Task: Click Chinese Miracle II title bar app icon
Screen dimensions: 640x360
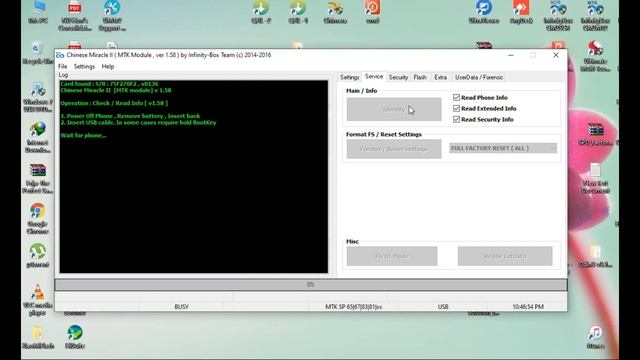Action: click(x=60, y=55)
